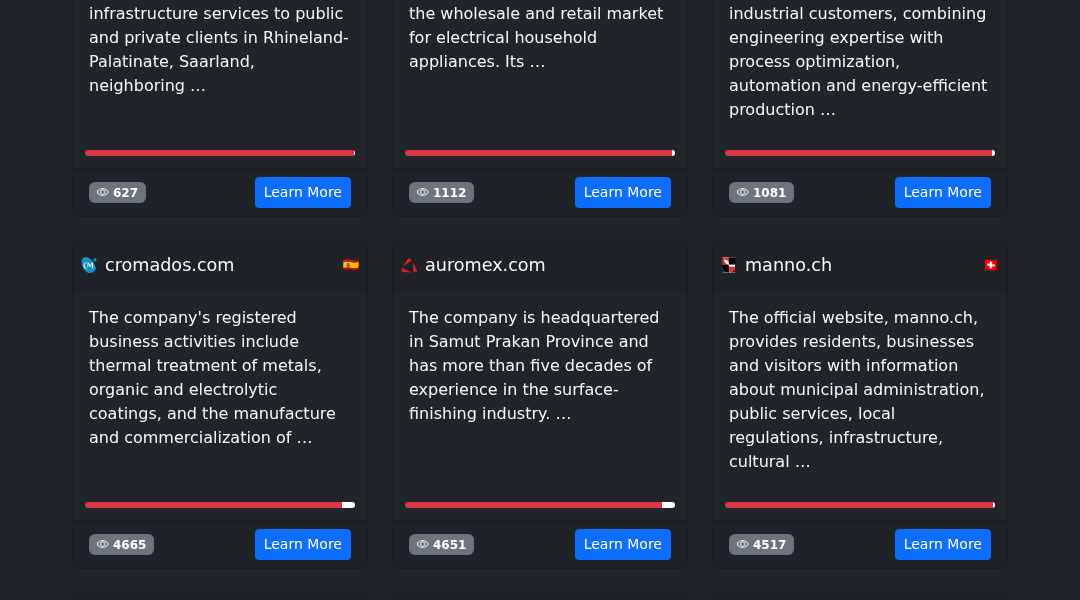Click the description starting "The official website, manno.ch"

pos(857,390)
